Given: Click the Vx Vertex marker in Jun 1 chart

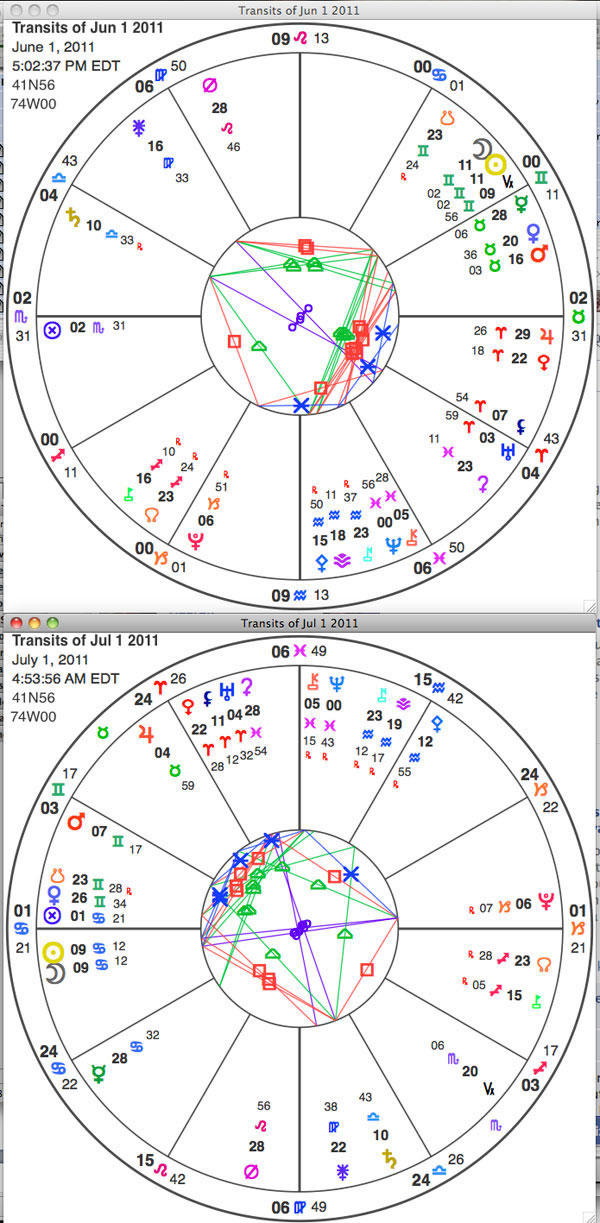Looking at the screenshot, I should point(508,180).
